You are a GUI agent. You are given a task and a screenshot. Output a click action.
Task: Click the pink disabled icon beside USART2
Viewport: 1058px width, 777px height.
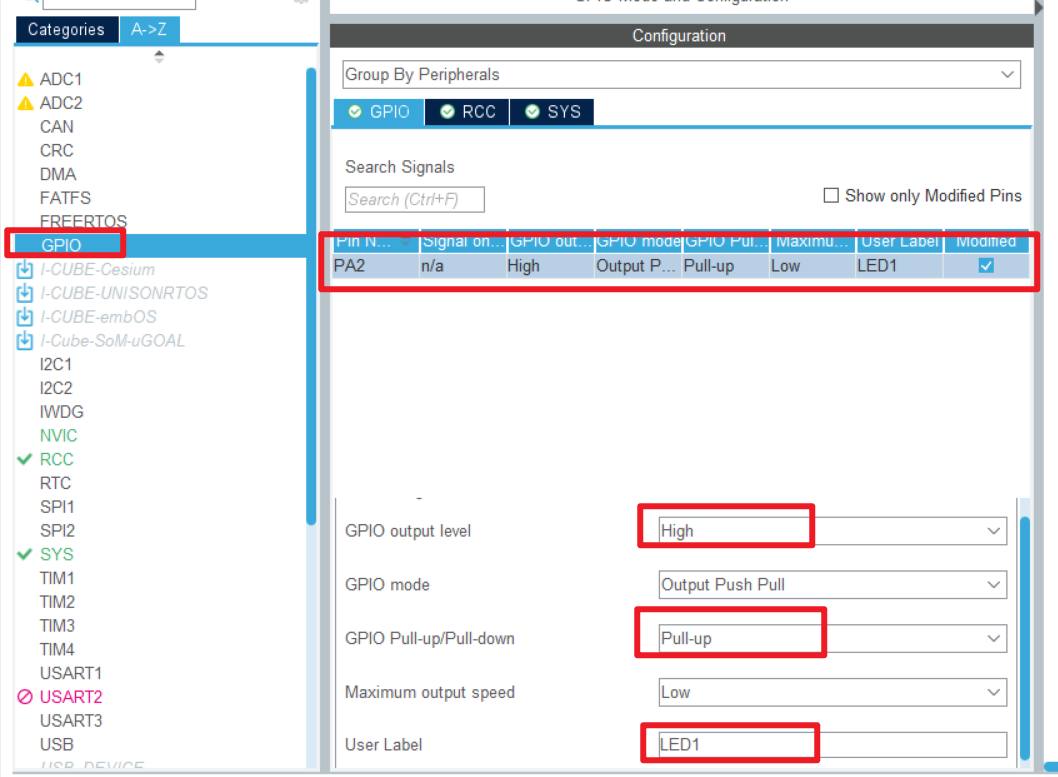point(25,697)
